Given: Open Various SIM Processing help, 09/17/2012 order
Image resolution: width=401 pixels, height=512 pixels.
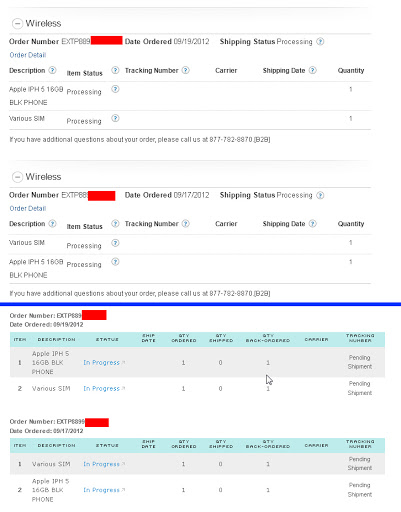Looking at the screenshot, I should coord(115,243).
